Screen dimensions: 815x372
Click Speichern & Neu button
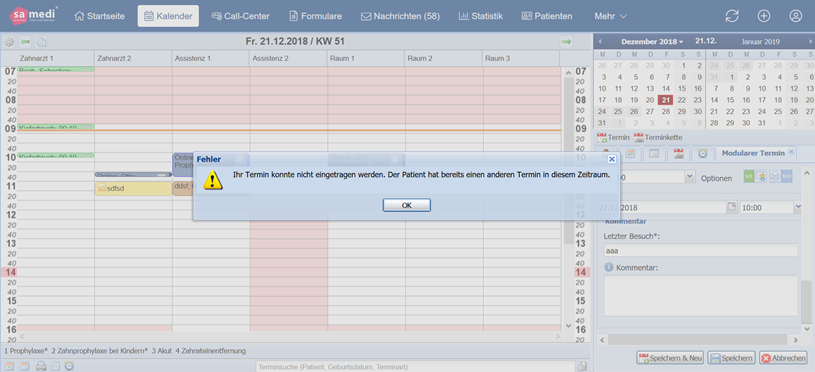coord(671,358)
